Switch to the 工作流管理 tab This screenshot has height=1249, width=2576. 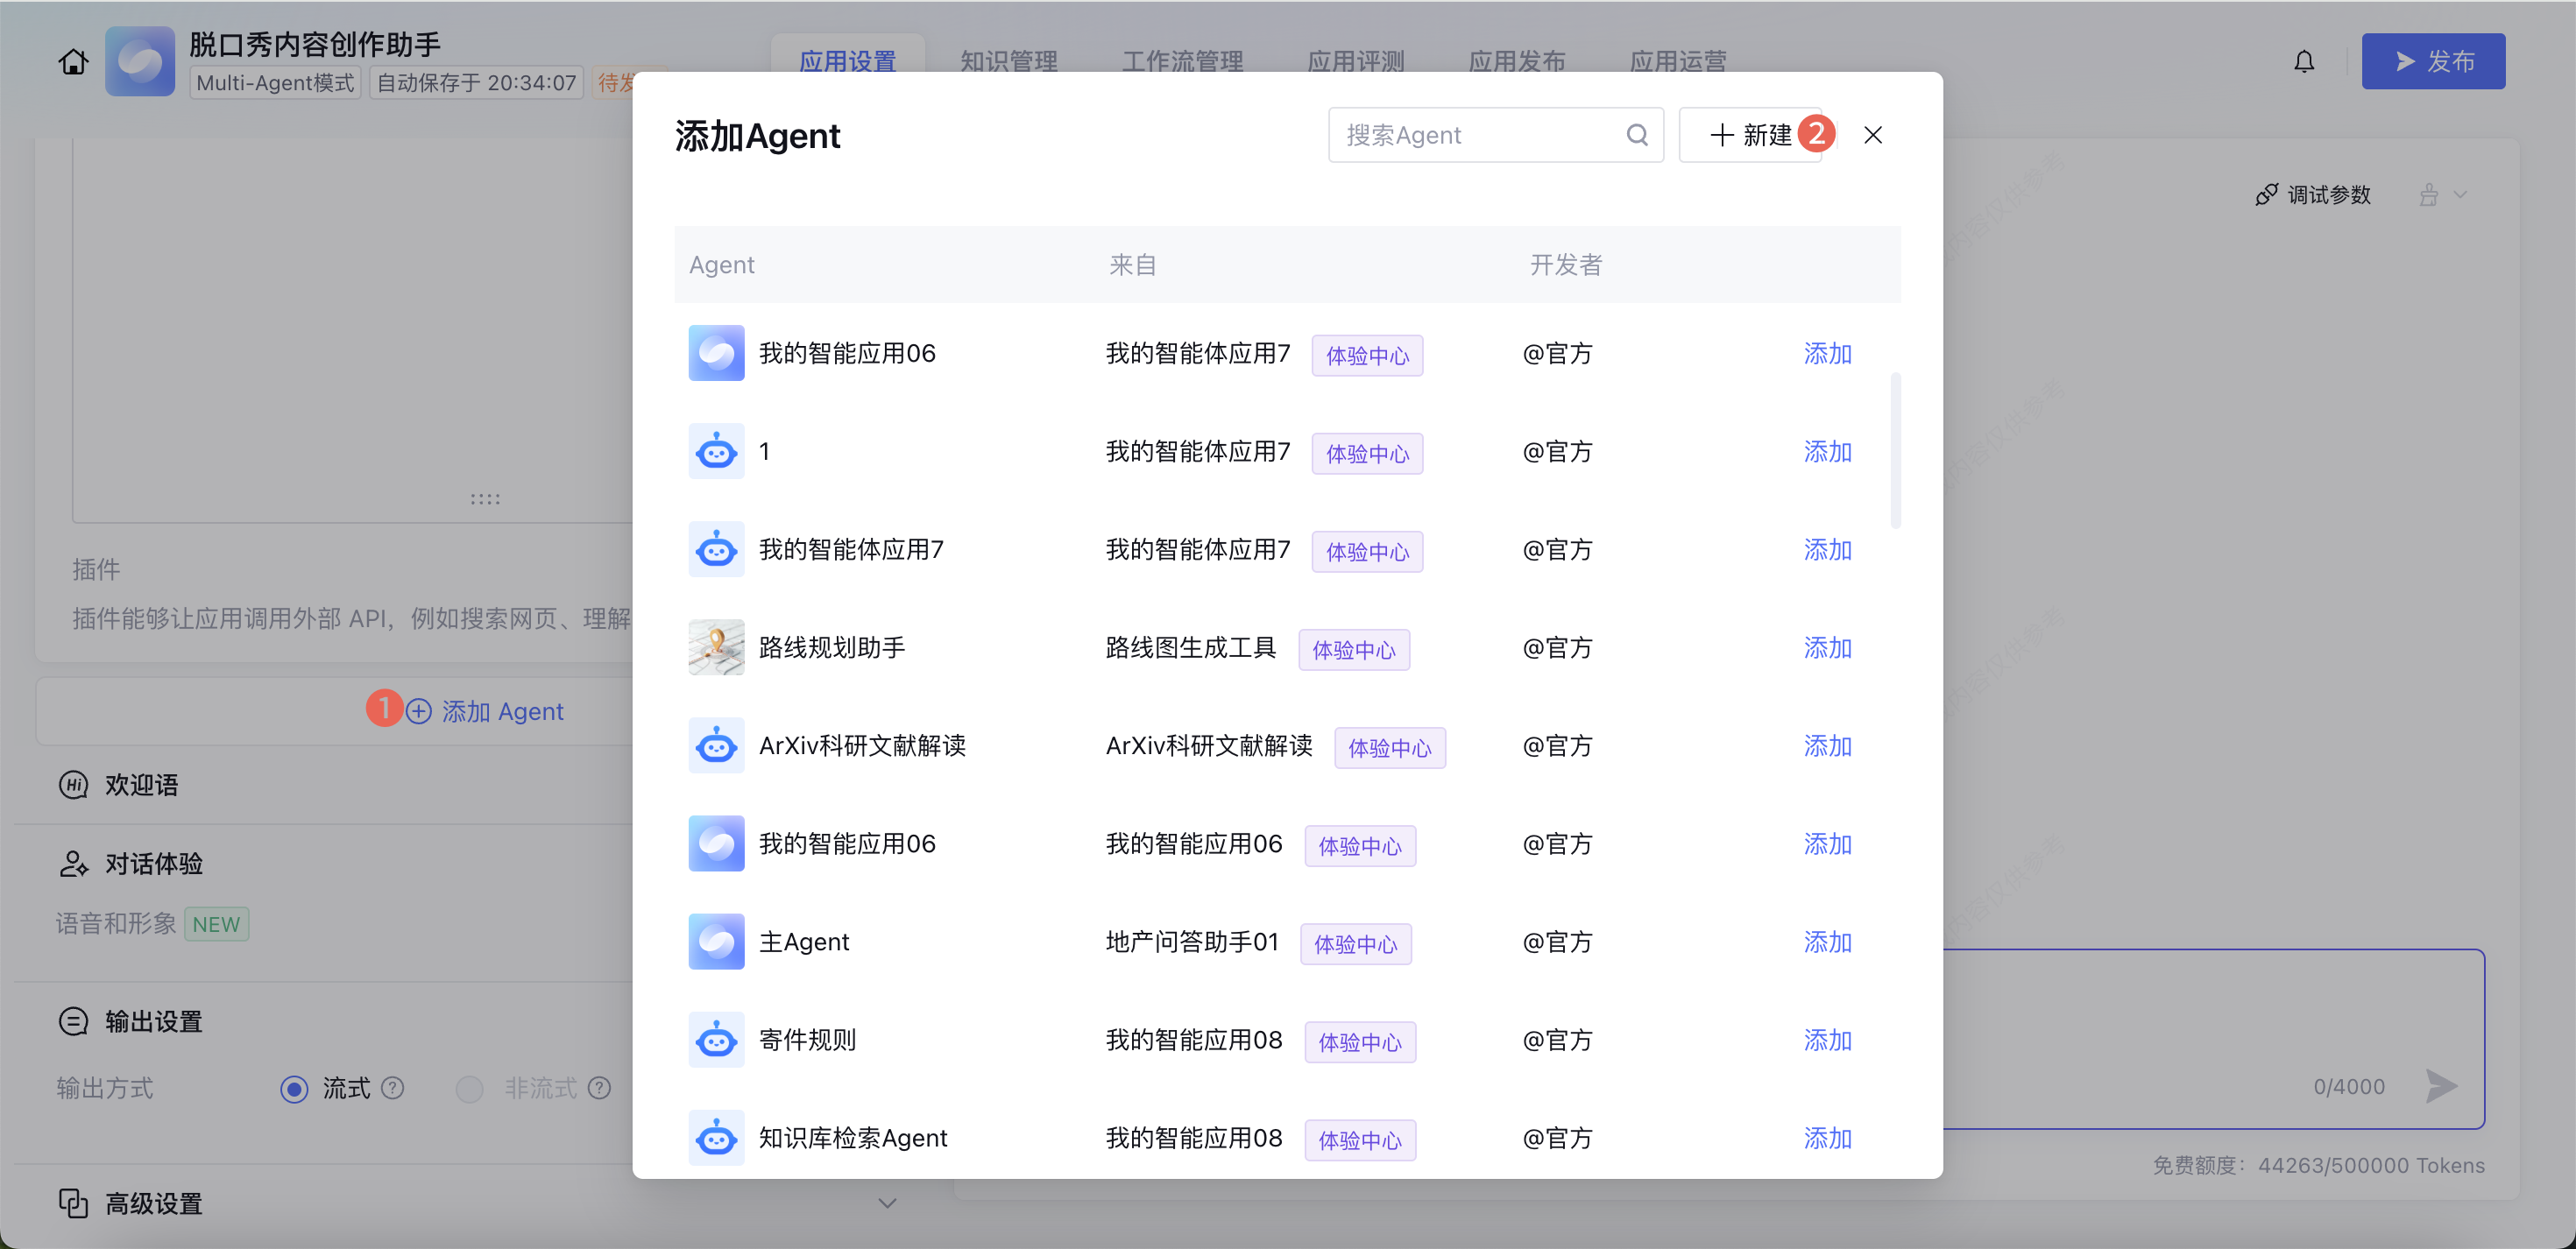[x=1182, y=62]
